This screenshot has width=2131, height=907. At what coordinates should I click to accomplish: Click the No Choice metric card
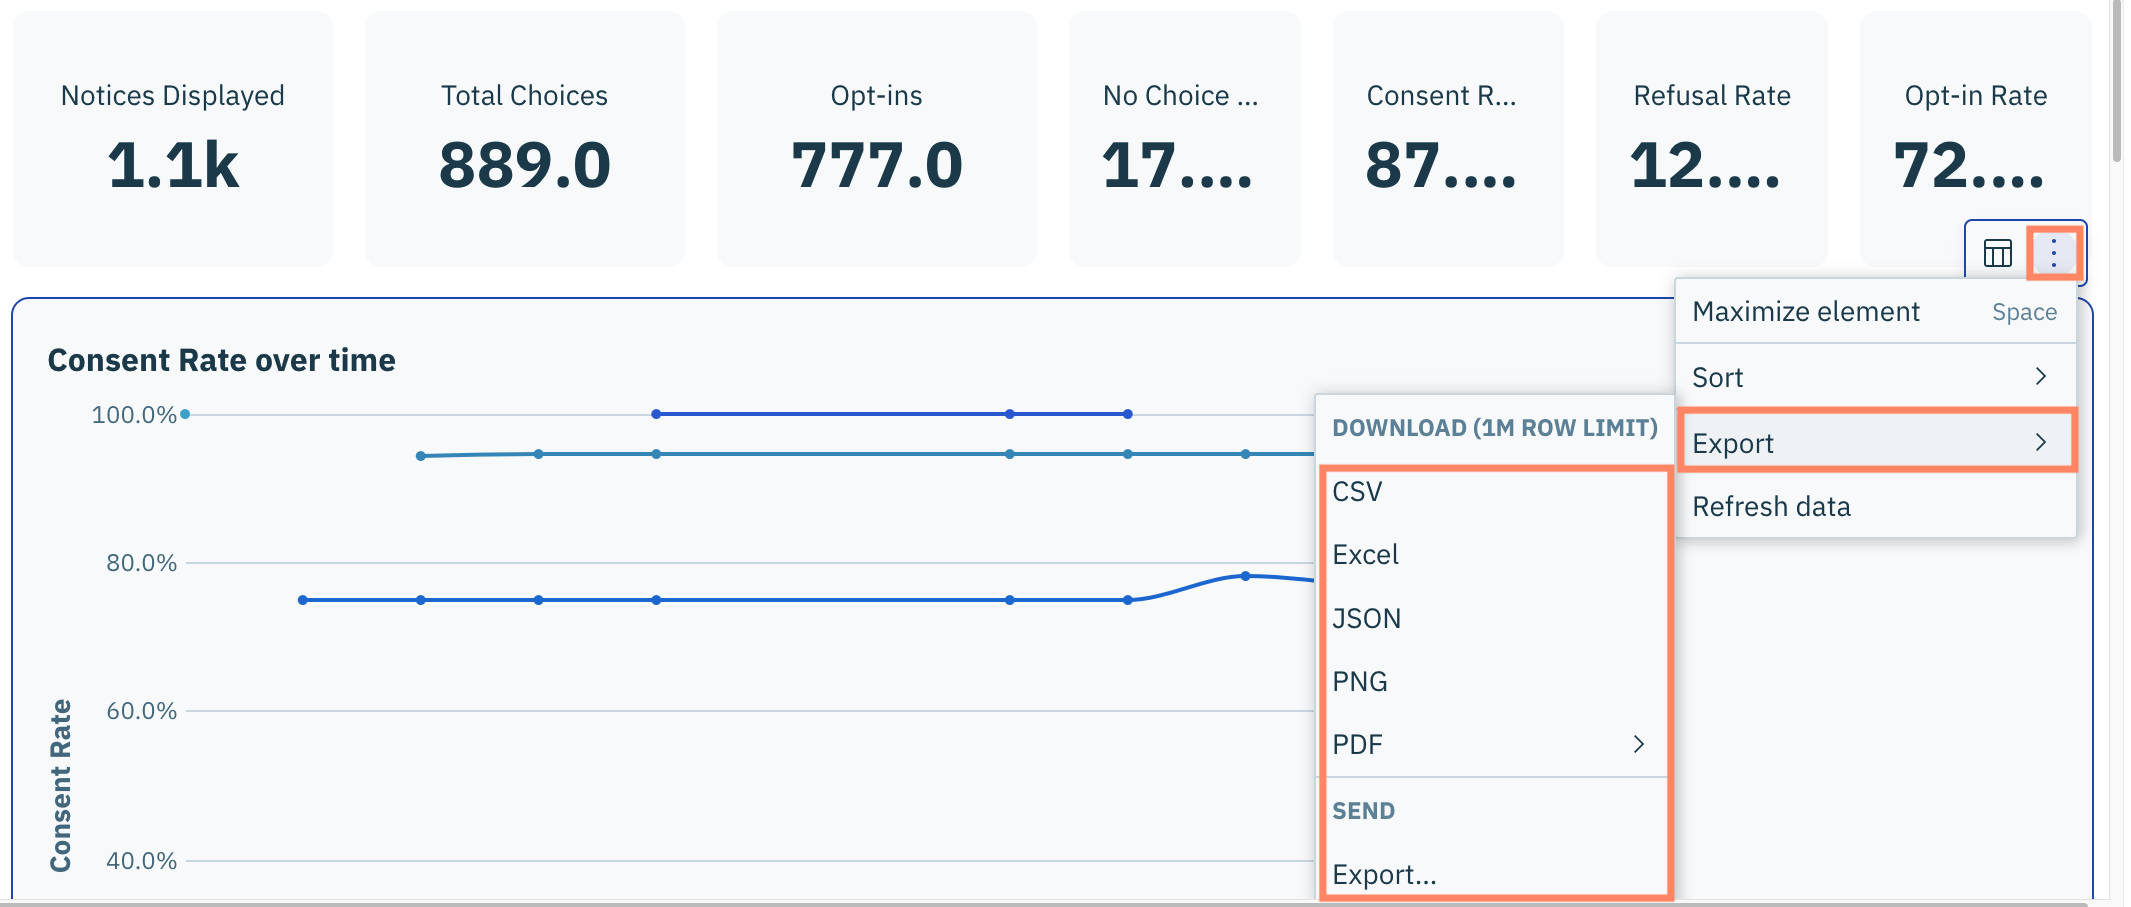[1184, 138]
